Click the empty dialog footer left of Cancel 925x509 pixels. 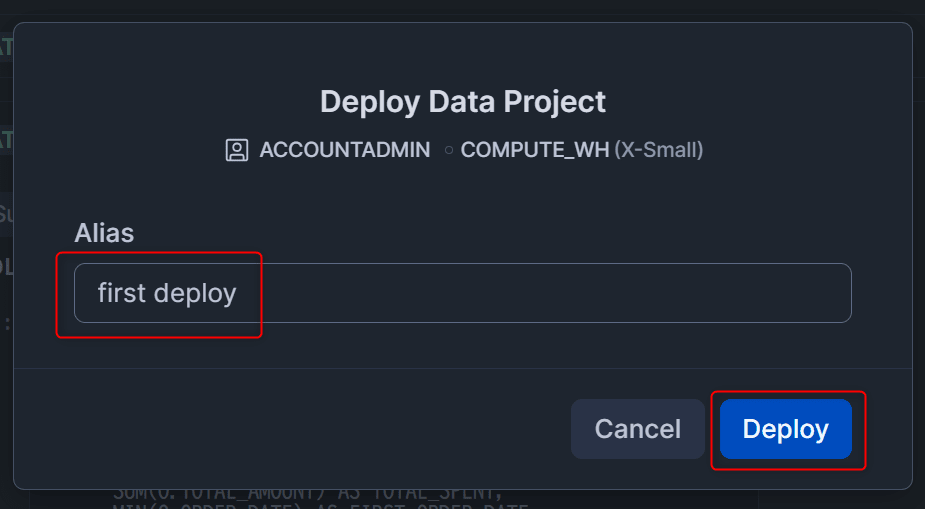(300, 429)
